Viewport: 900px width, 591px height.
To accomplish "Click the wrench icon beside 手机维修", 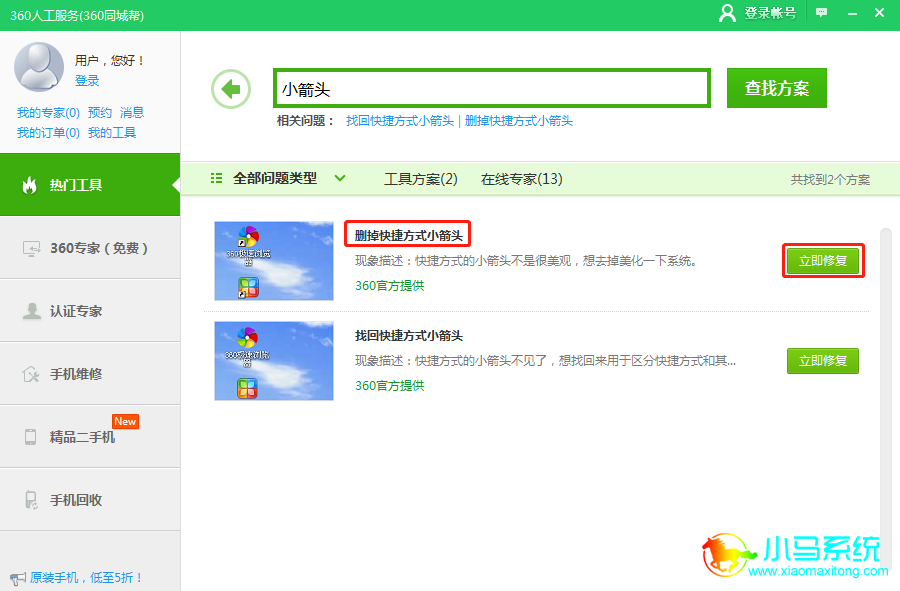I will (x=30, y=374).
